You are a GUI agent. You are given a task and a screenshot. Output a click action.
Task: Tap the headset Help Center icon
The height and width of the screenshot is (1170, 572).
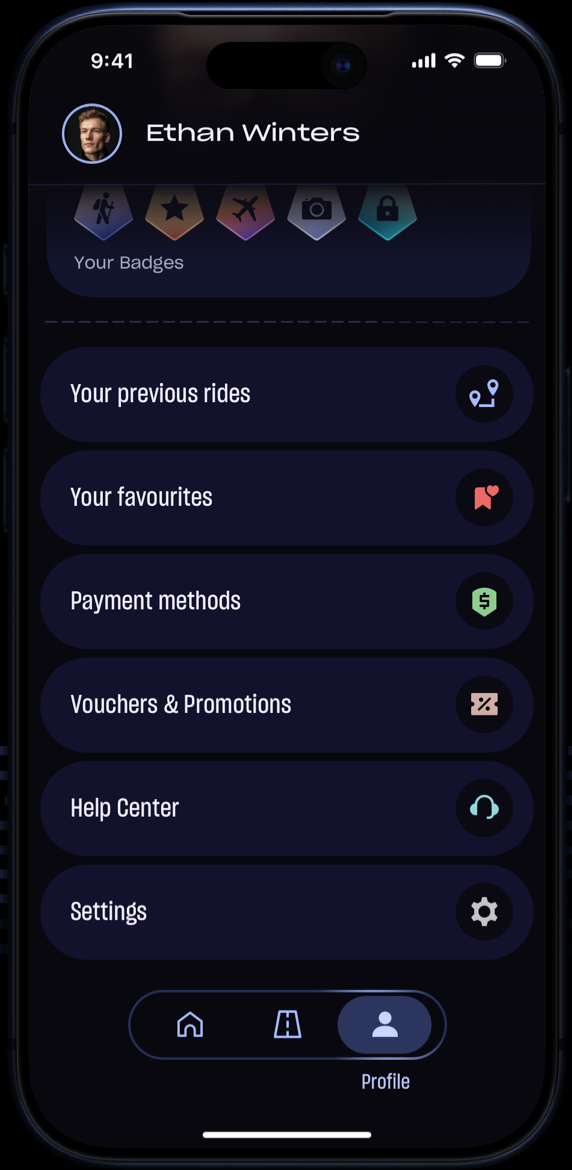(484, 808)
